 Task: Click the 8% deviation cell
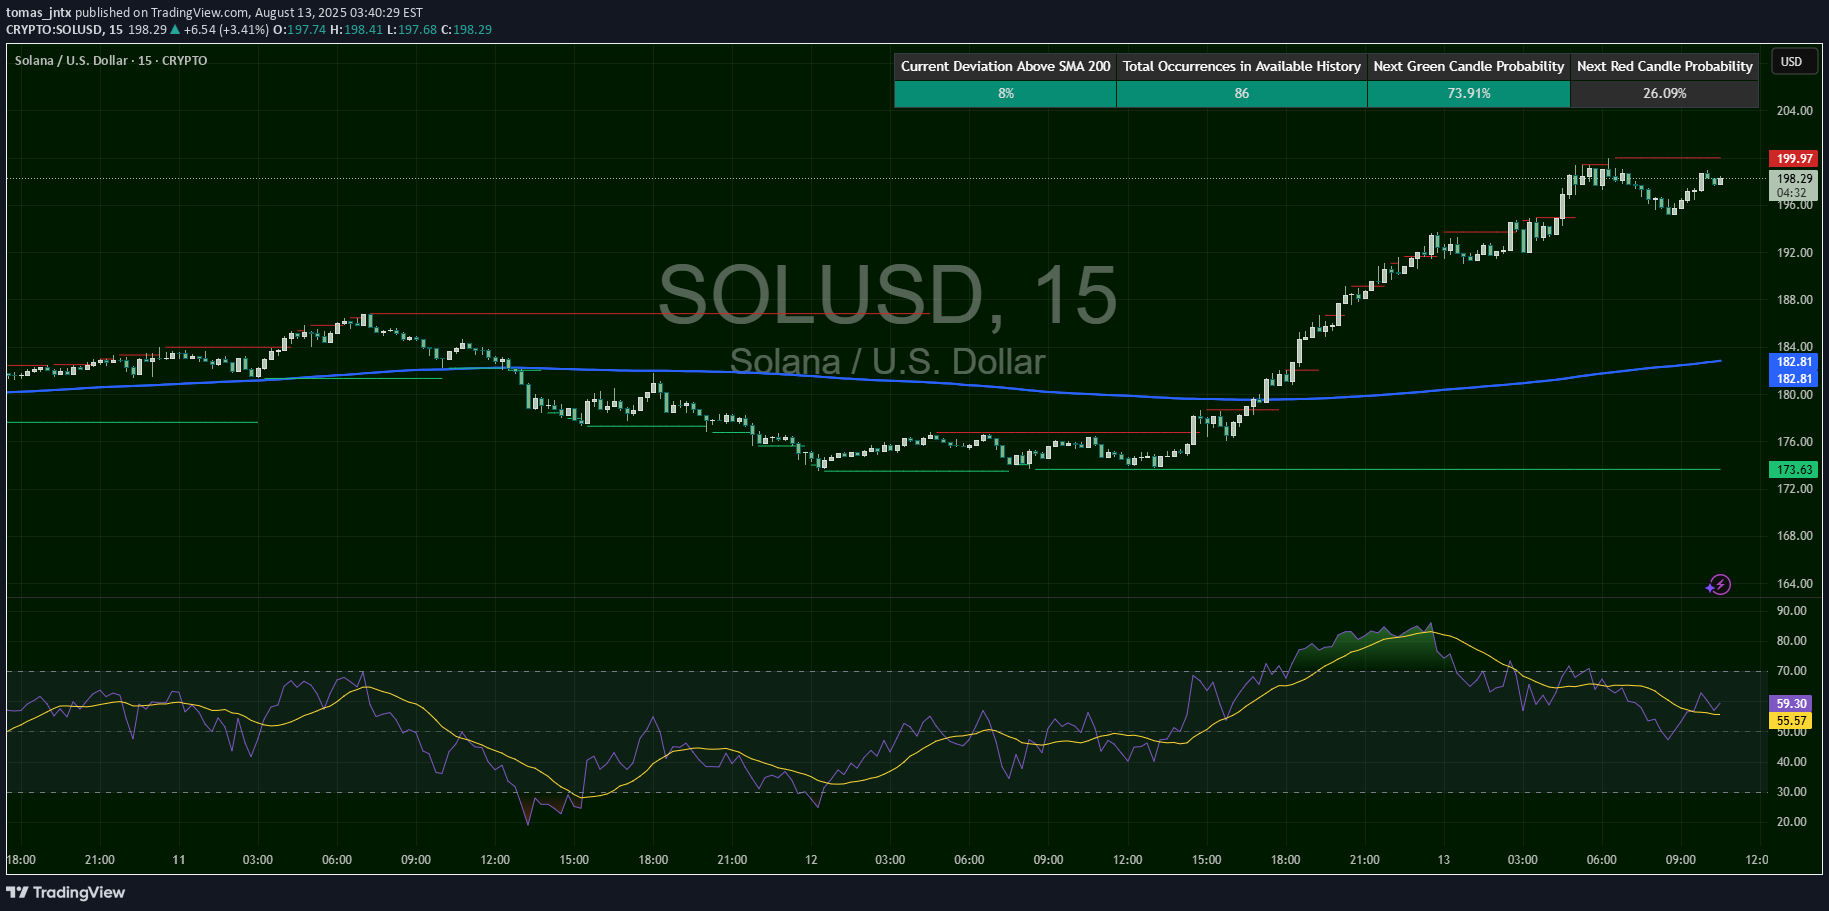1005,93
